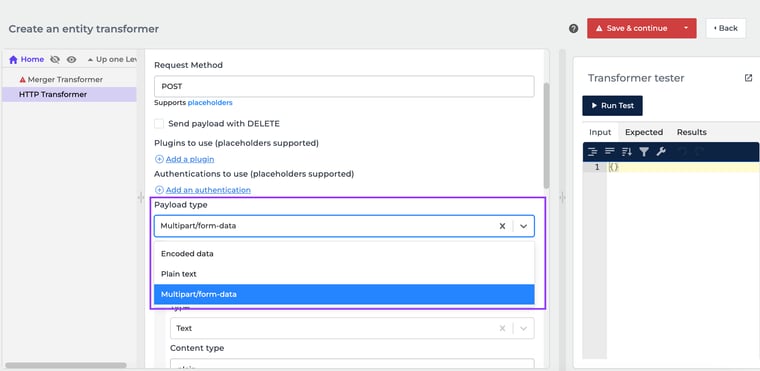This screenshot has width=760, height=371.
Task: Click Run Test button
Action: [x=613, y=106]
